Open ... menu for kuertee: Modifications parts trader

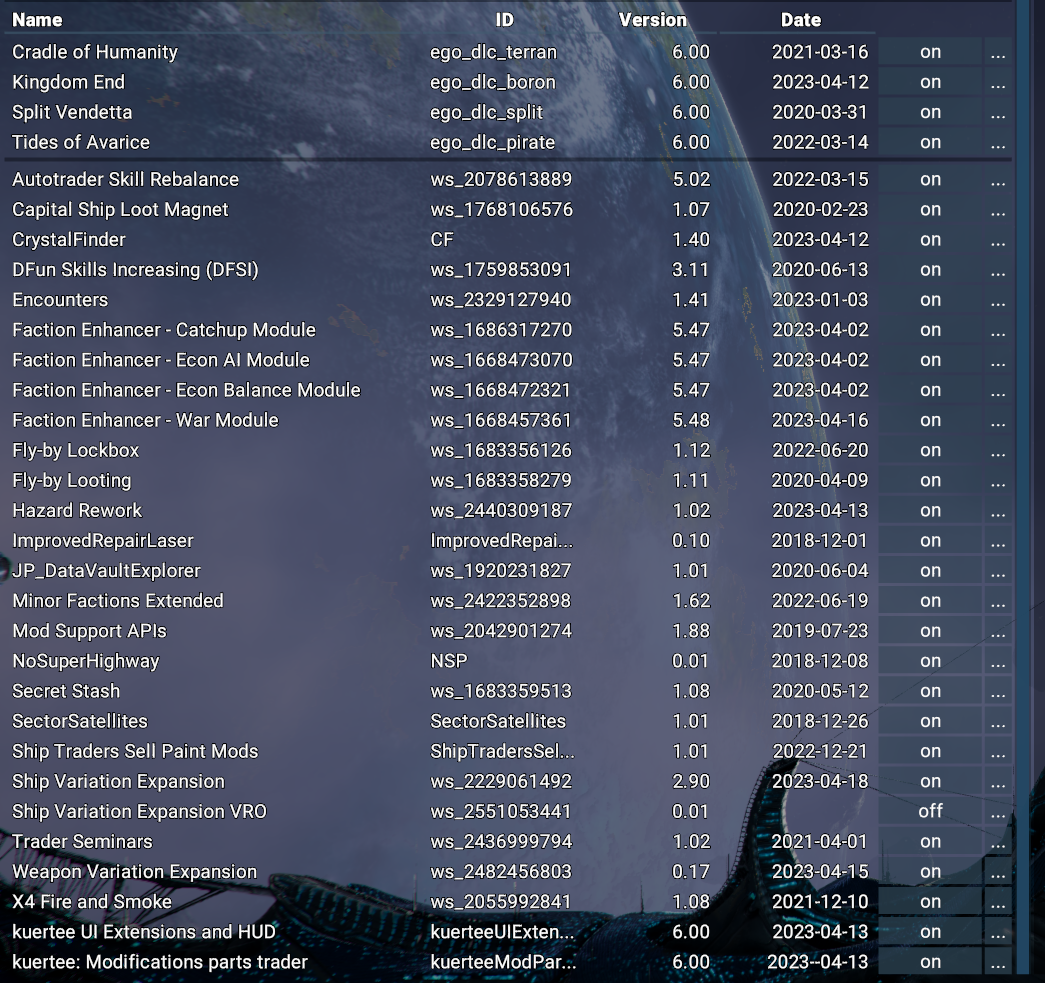tap(998, 962)
